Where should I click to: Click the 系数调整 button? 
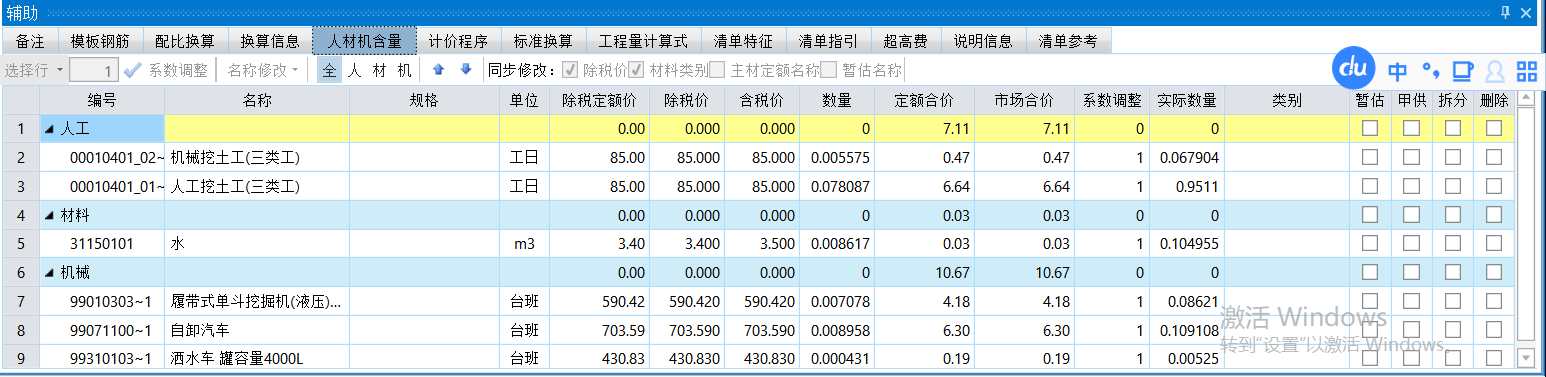tap(178, 70)
